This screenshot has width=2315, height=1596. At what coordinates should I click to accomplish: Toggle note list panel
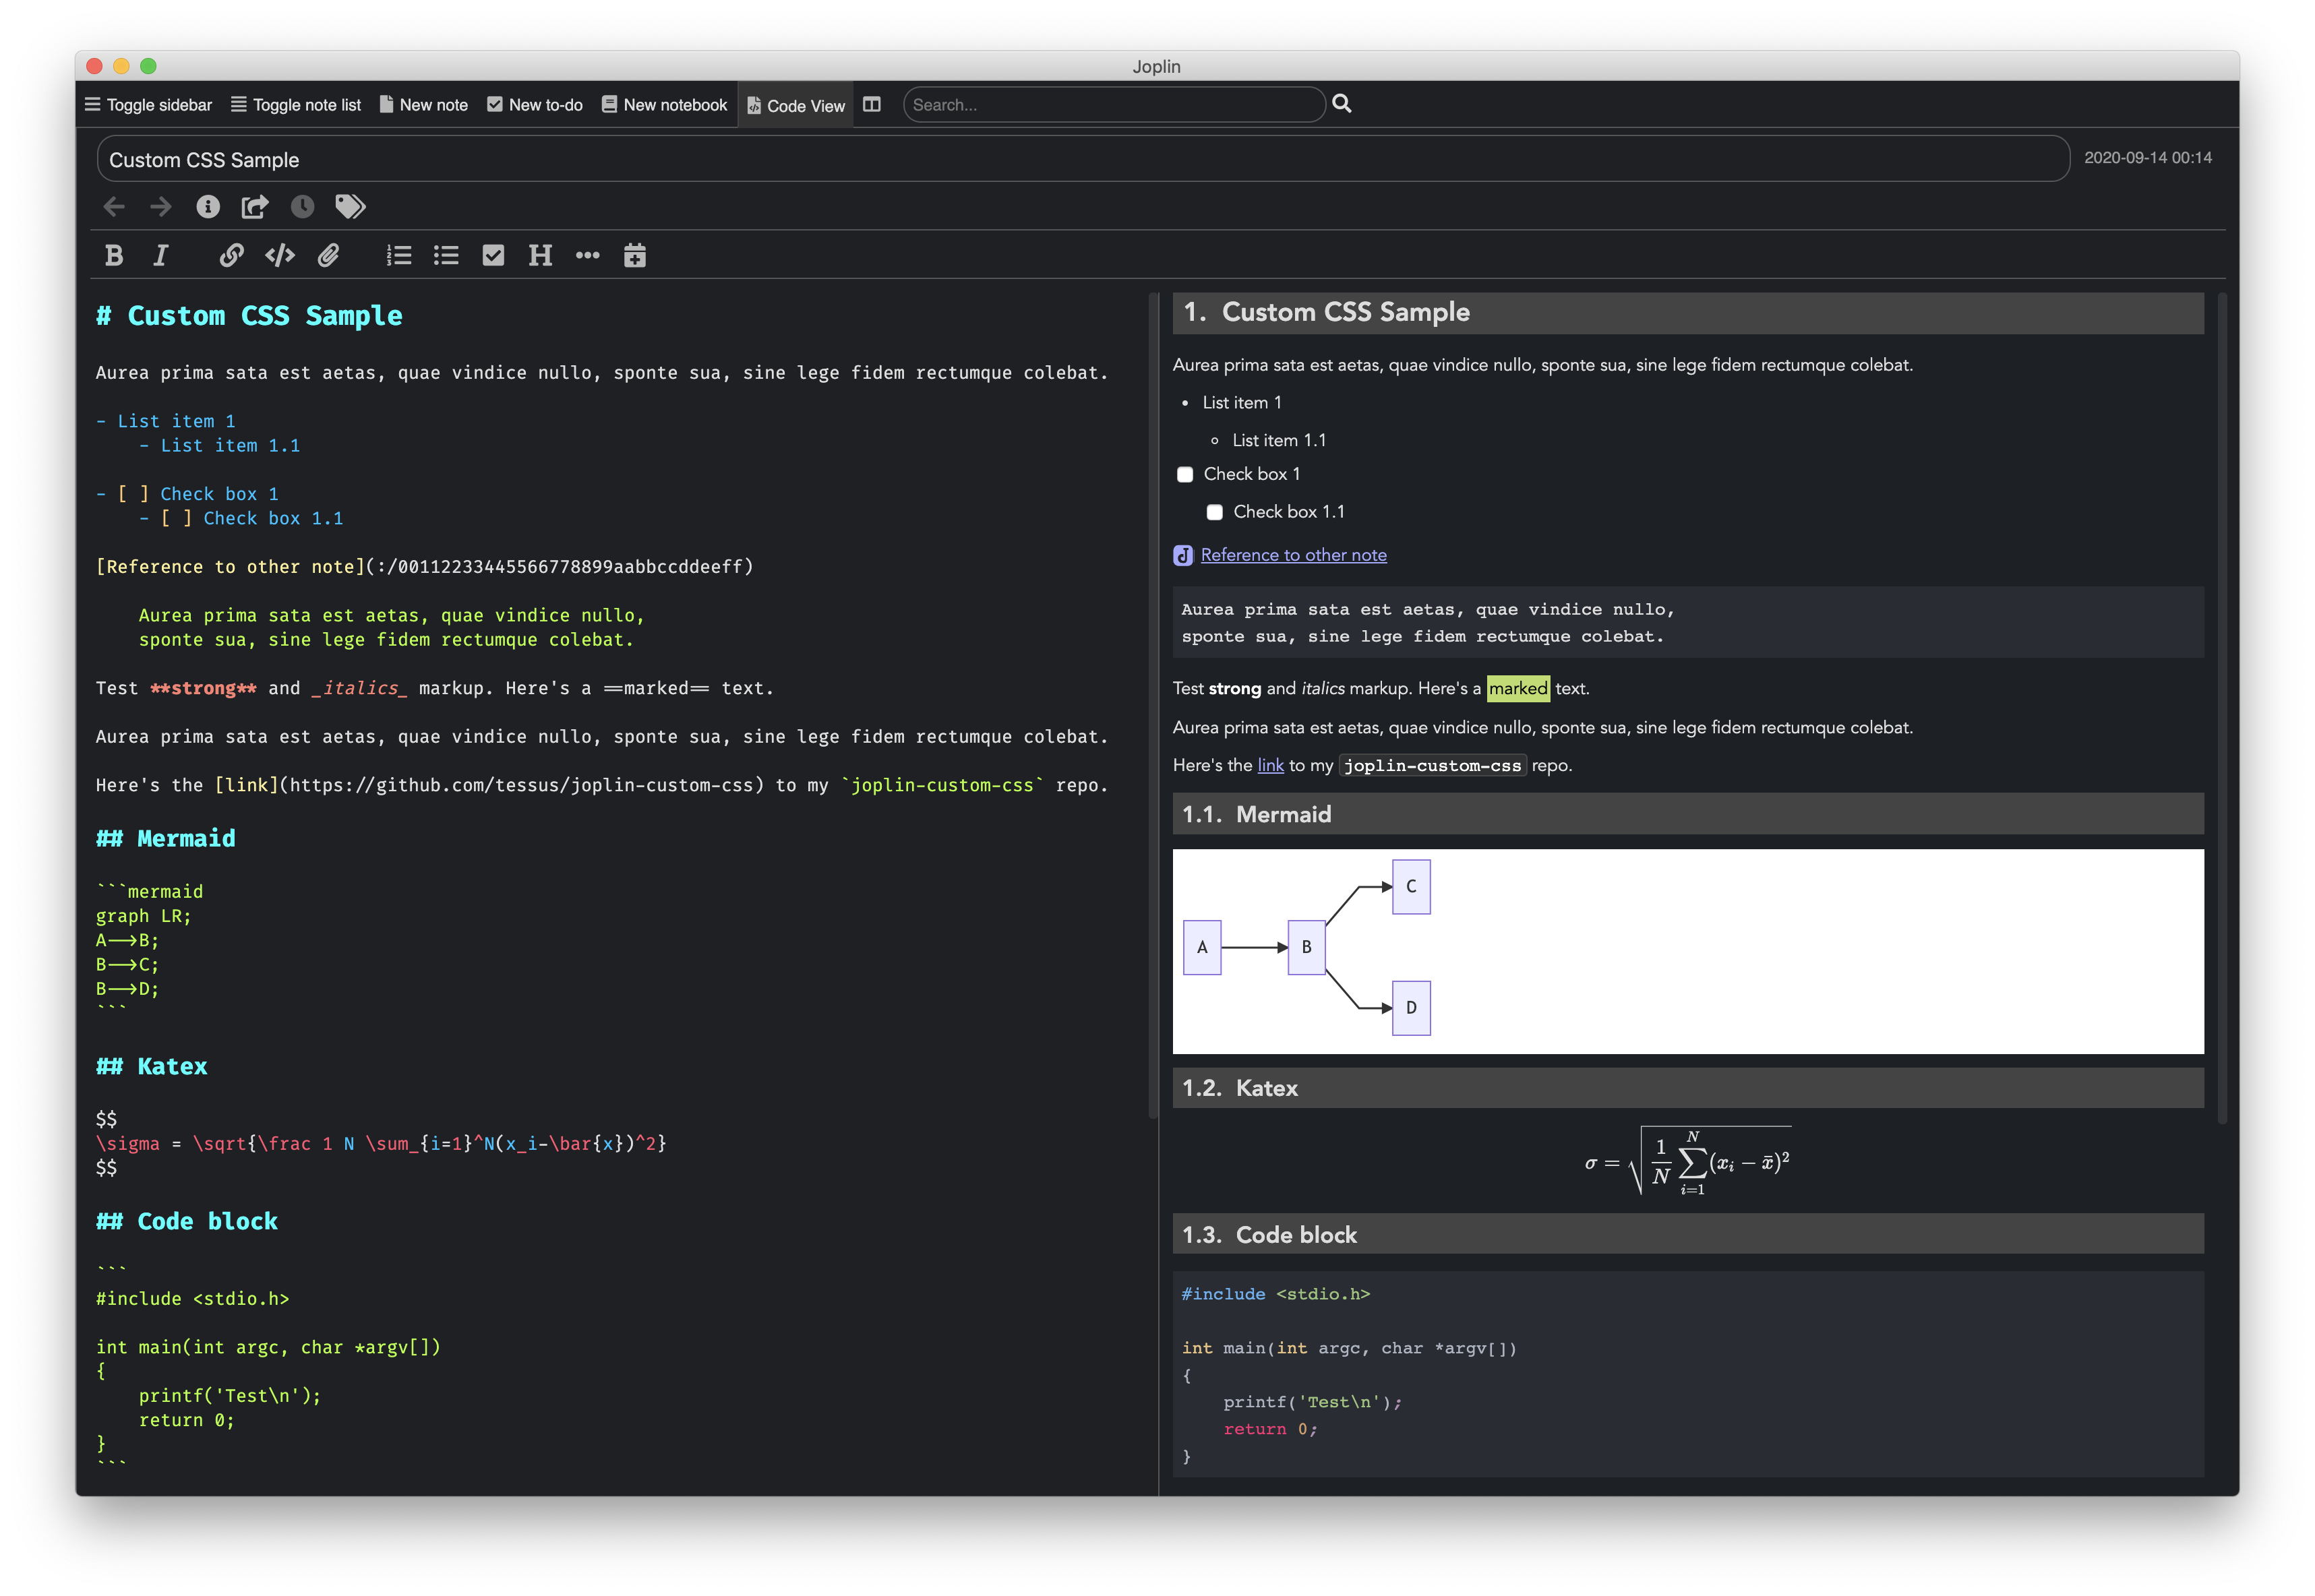(x=296, y=105)
